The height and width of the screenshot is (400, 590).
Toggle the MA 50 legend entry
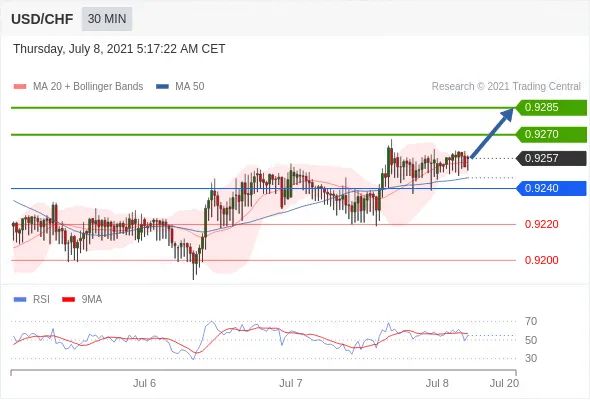[x=180, y=86]
